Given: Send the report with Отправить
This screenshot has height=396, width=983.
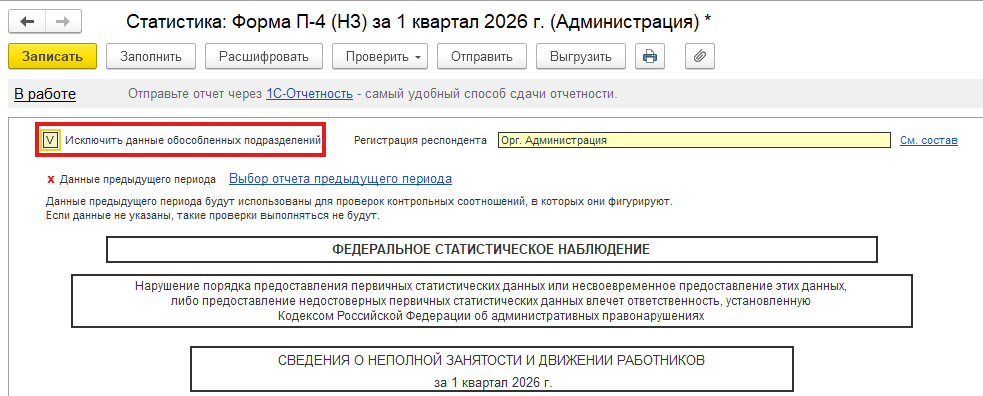Looking at the screenshot, I should (482, 56).
